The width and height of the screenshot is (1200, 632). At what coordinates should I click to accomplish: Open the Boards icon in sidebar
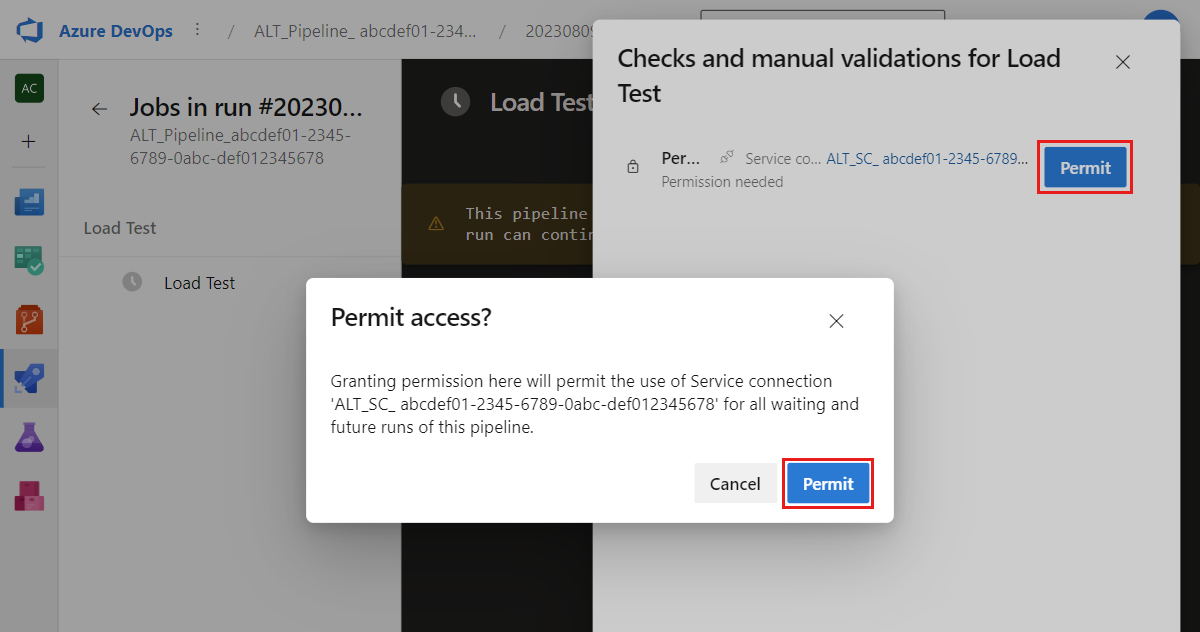(x=29, y=261)
